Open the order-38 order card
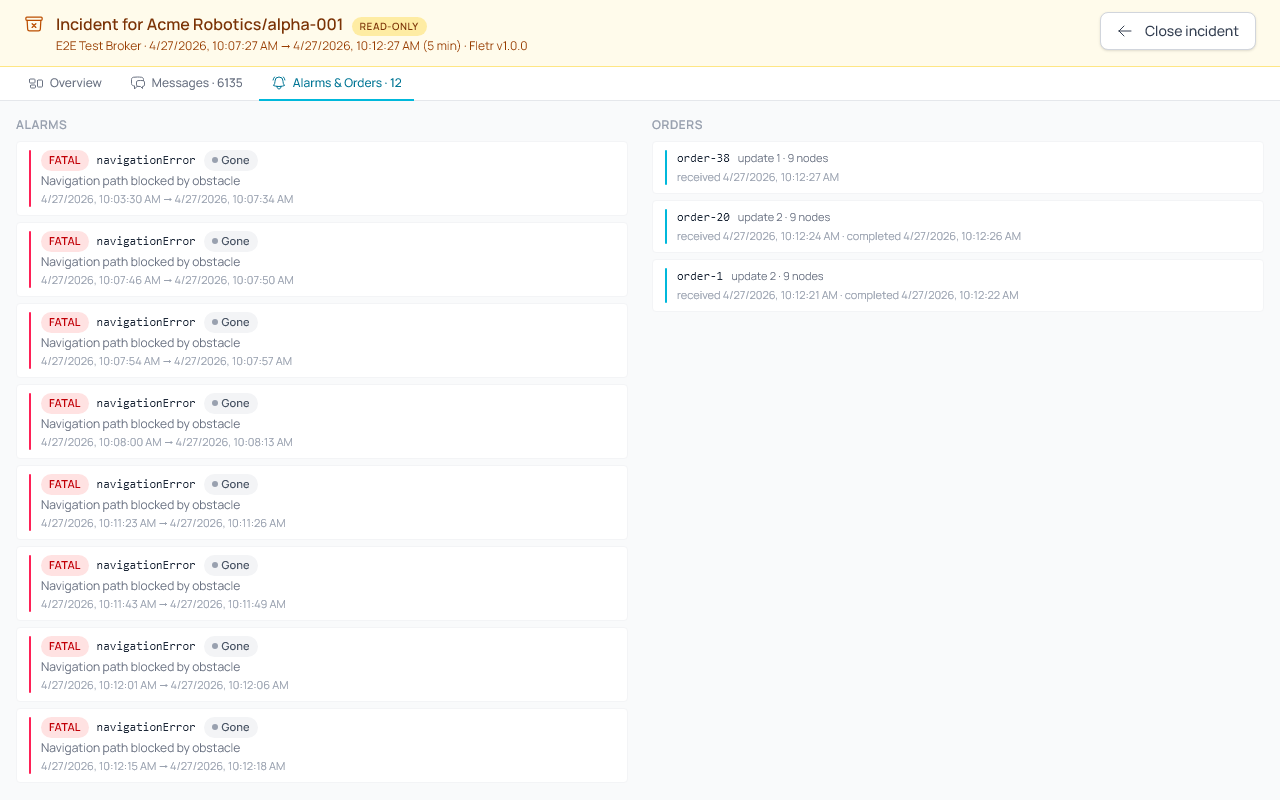Viewport: 1280px width, 800px height. [x=958, y=167]
